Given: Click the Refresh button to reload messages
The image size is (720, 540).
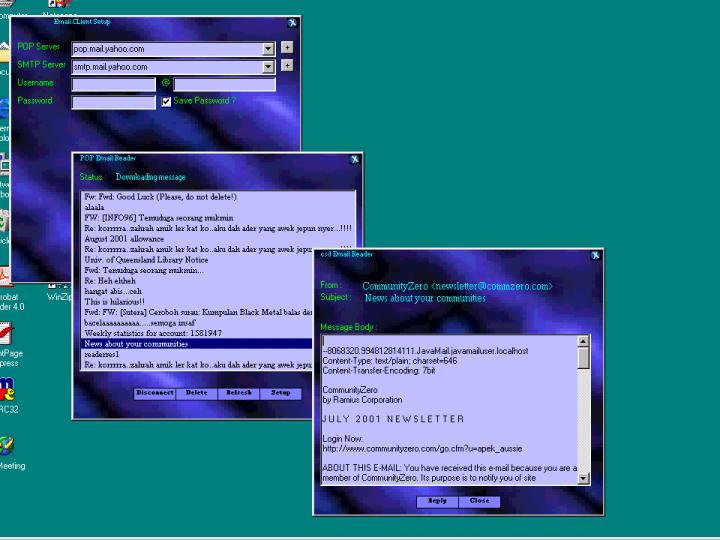Looking at the screenshot, I should (238, 393).
